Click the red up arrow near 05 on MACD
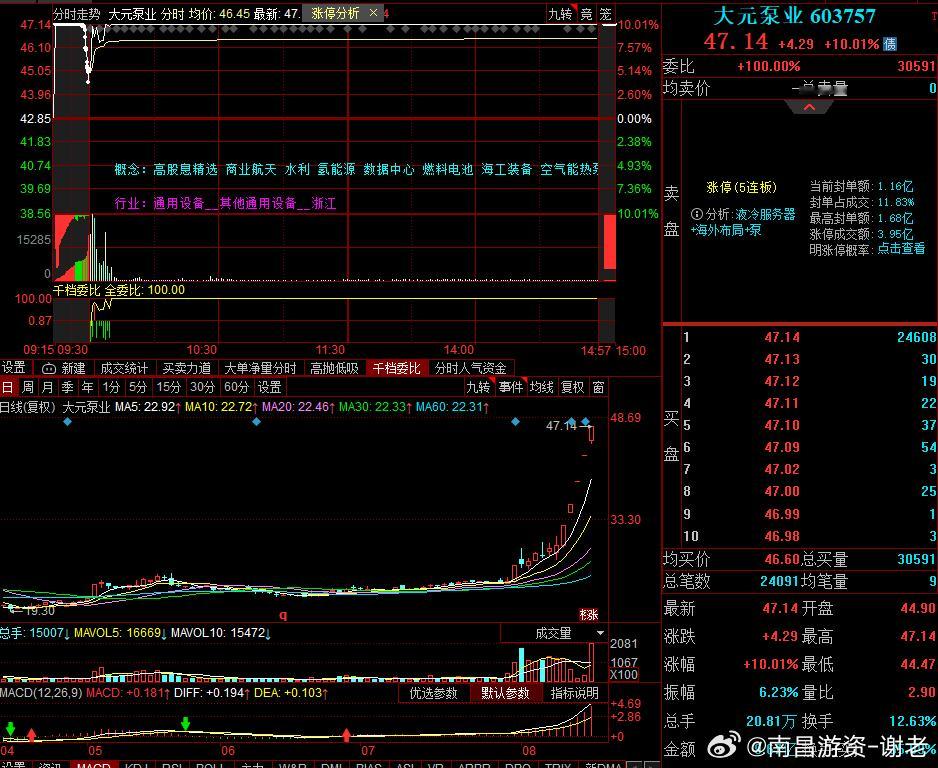 point(31,735)
